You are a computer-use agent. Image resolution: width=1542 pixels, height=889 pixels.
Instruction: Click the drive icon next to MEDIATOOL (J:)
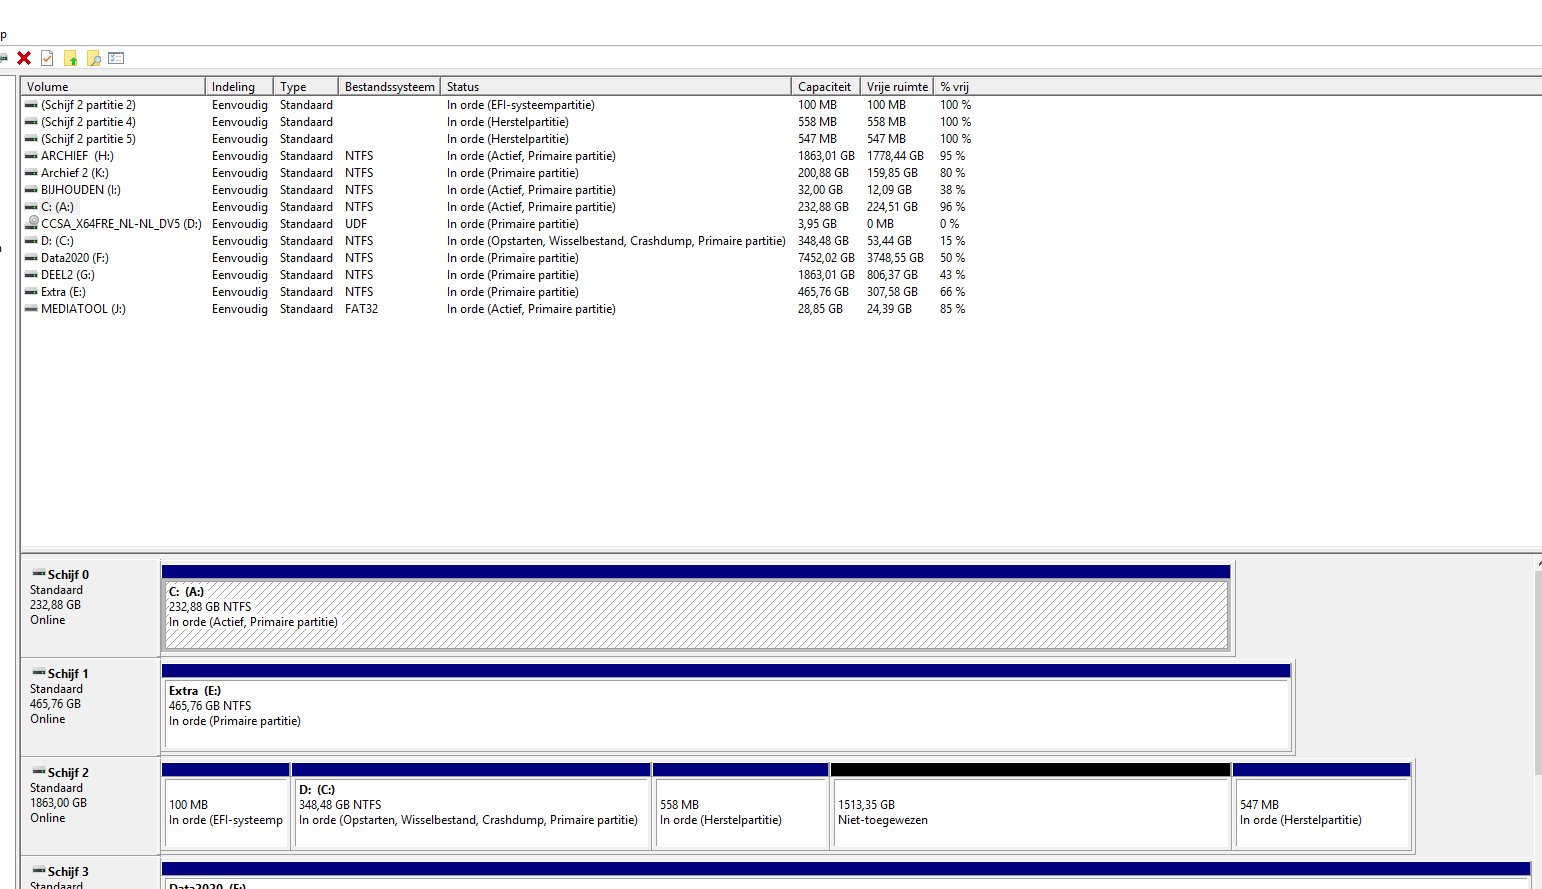tap(31, 309)
